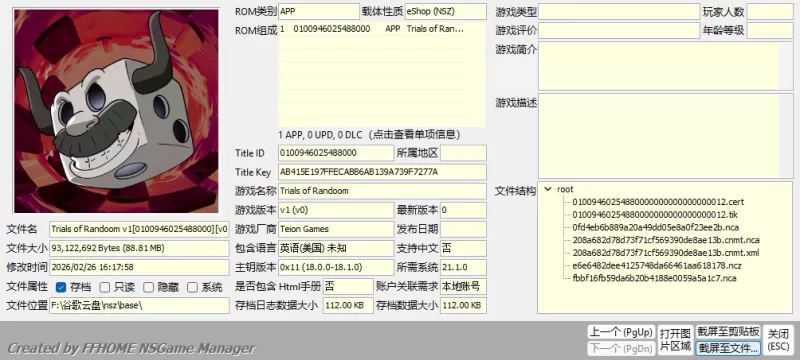Click the 文件位置 field F:\谷歌云盘\nsz\base\
The width and height of the screenshot is (800, 360).
[x=139, y=305]
